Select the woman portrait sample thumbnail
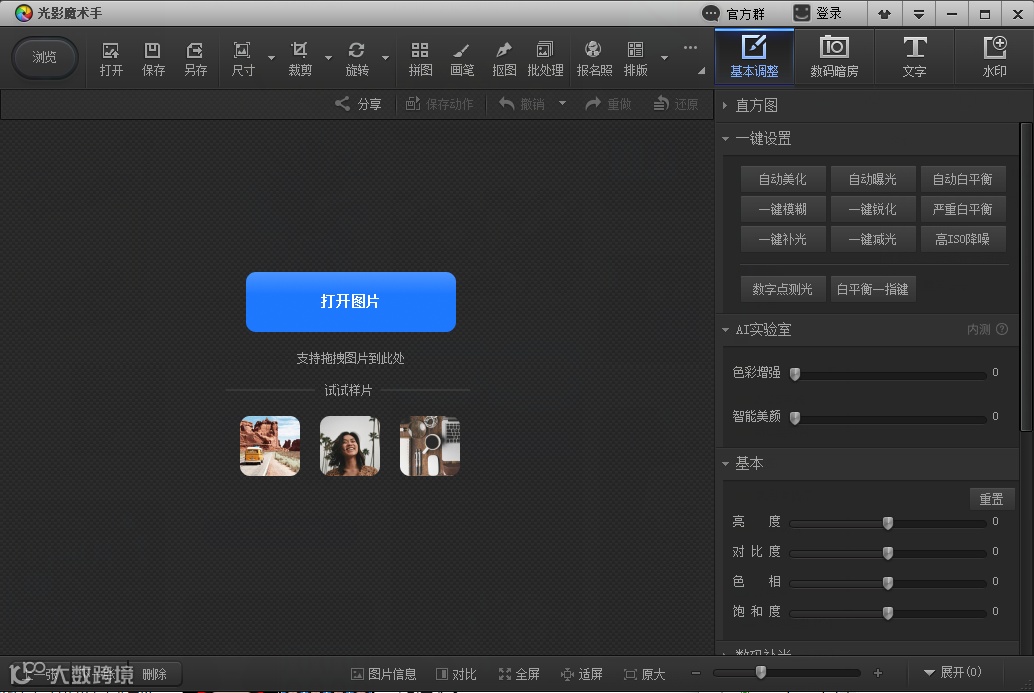Image resolution: width=1034 pixels, height=693 pixels. click(350, 446)
